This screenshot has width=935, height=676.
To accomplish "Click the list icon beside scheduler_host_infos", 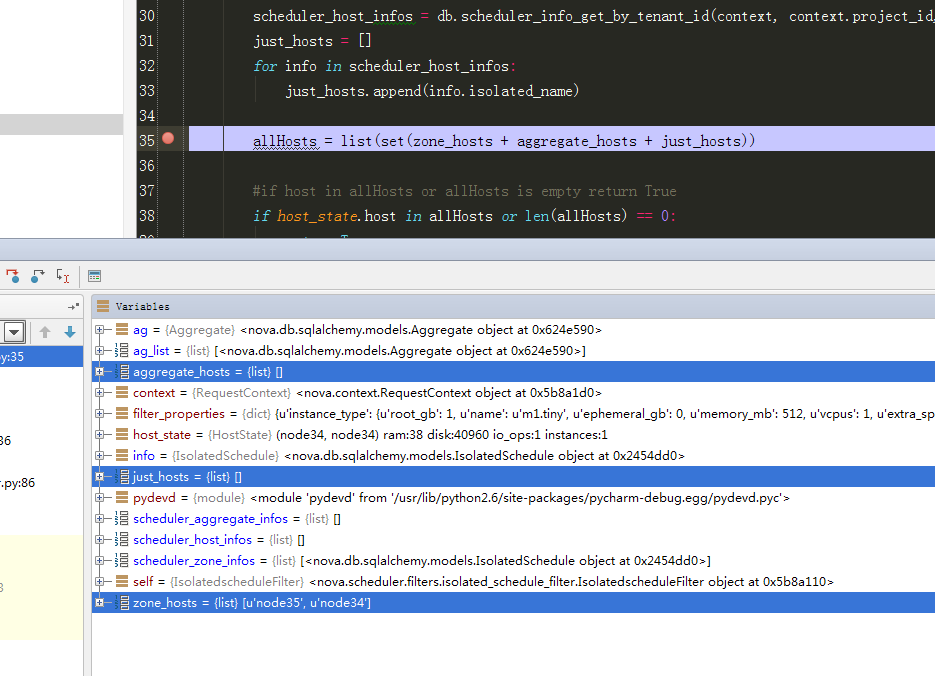I will coord(122,539).
